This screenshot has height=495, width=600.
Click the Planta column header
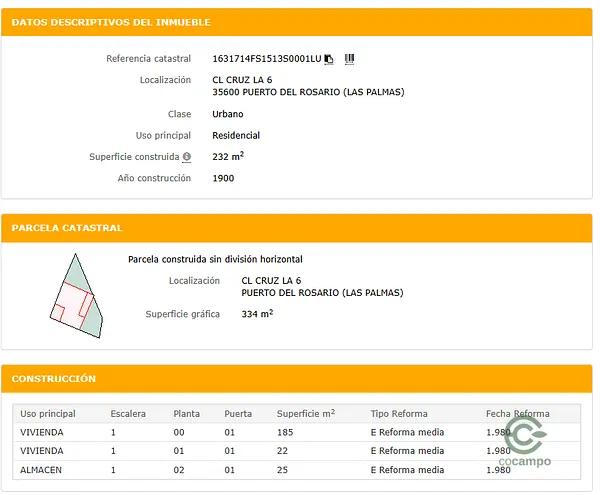point(186,414)
